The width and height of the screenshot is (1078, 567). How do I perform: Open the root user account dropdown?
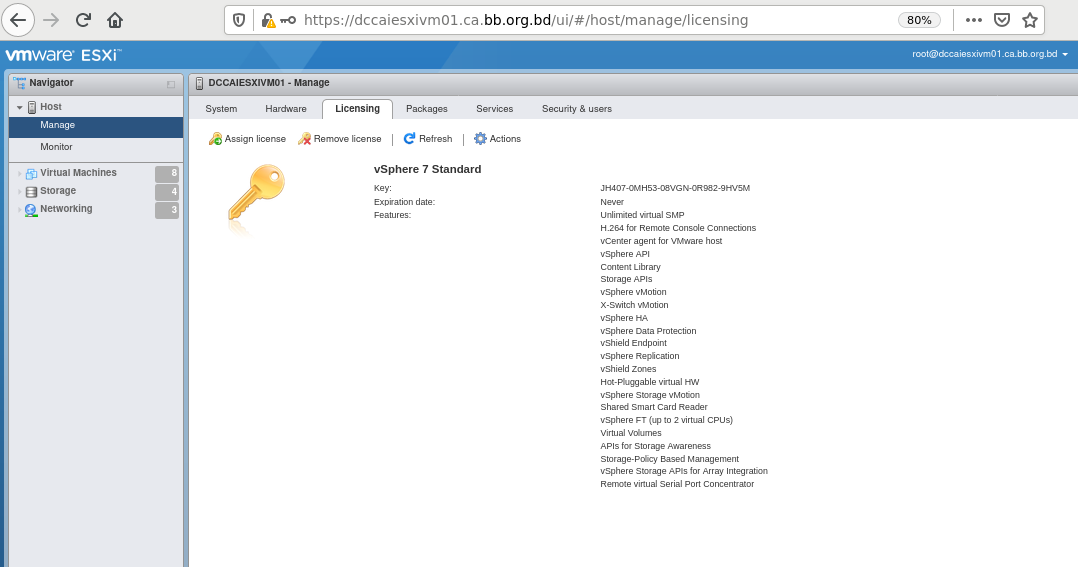[x=990, y=54]
